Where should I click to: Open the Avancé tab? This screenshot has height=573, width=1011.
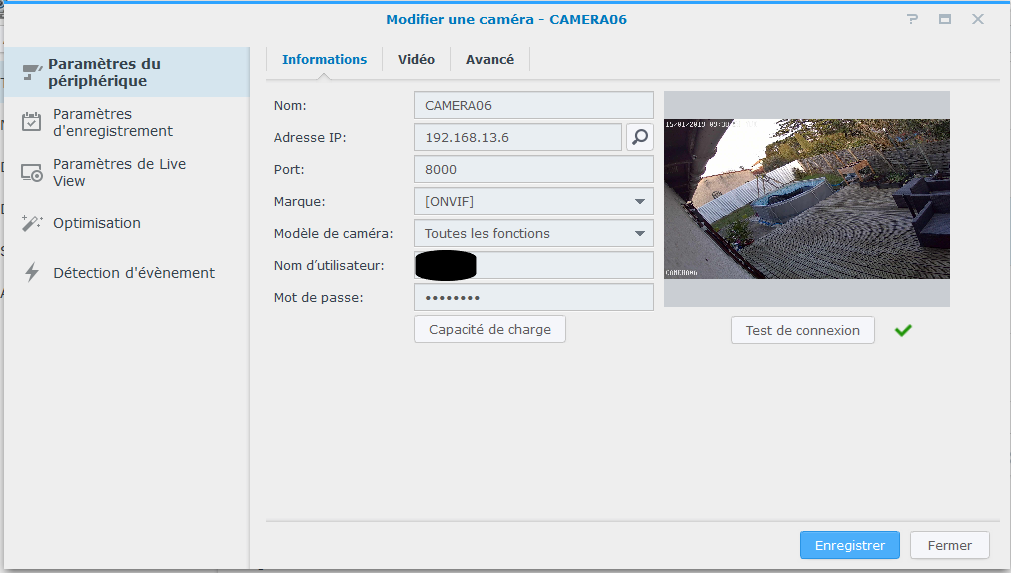489,60
